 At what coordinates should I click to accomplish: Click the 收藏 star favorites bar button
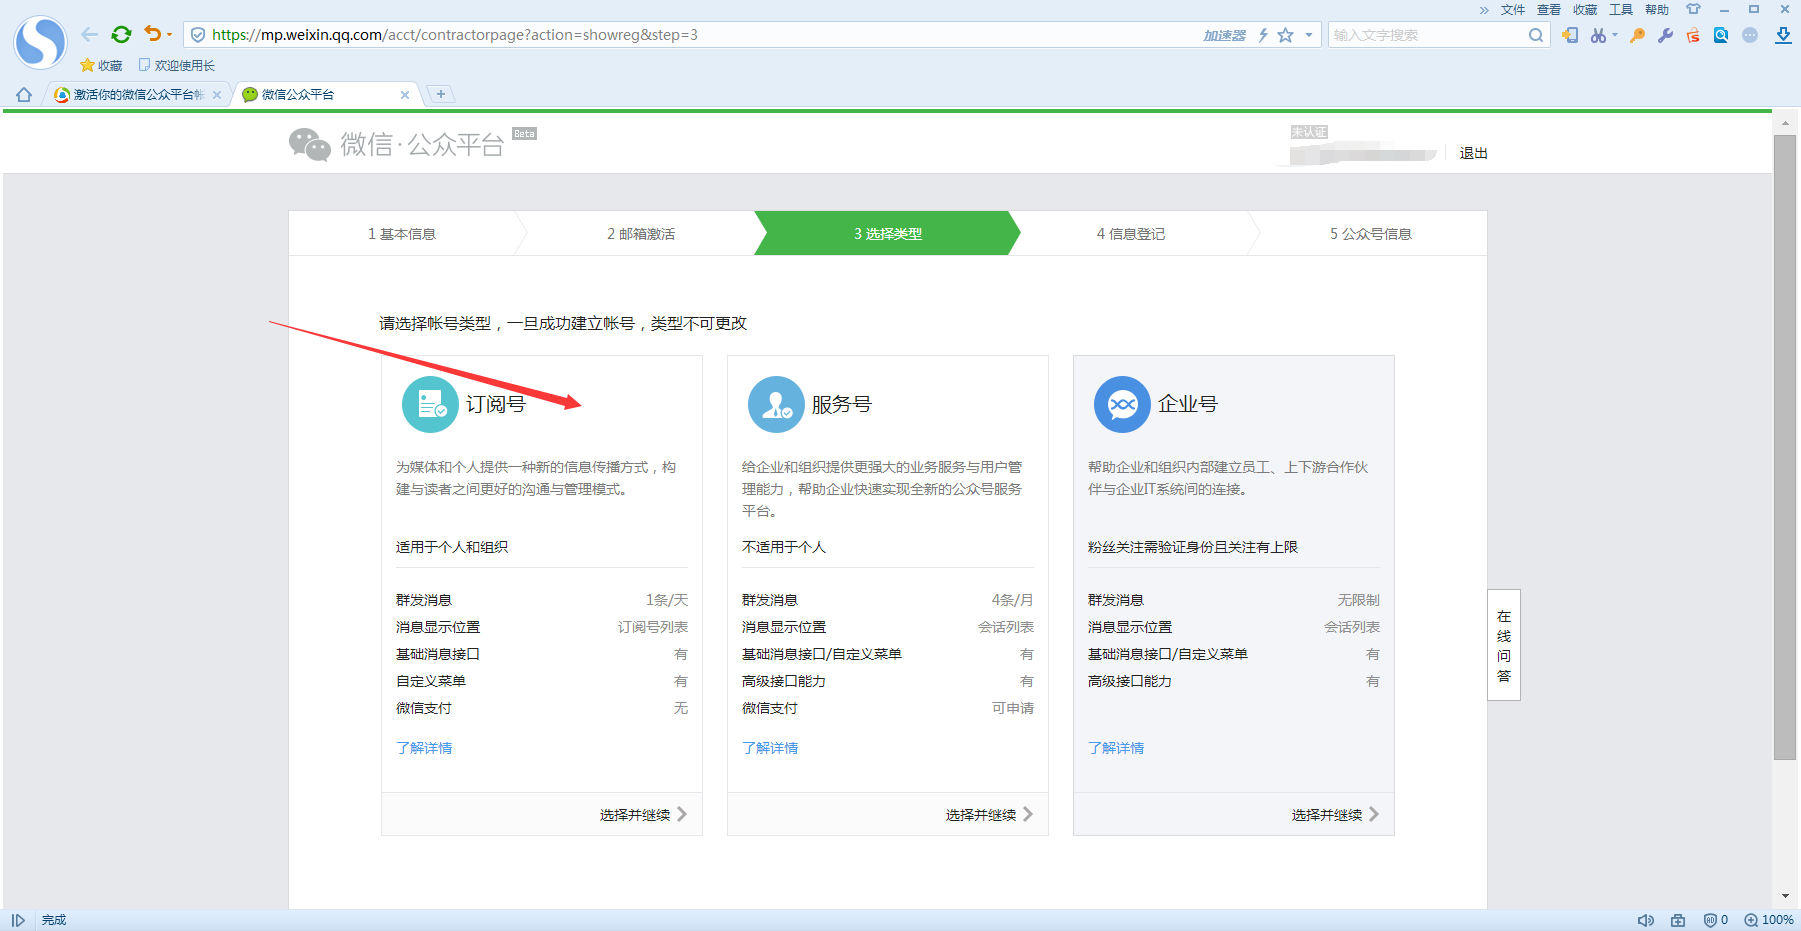pos(101,65)
